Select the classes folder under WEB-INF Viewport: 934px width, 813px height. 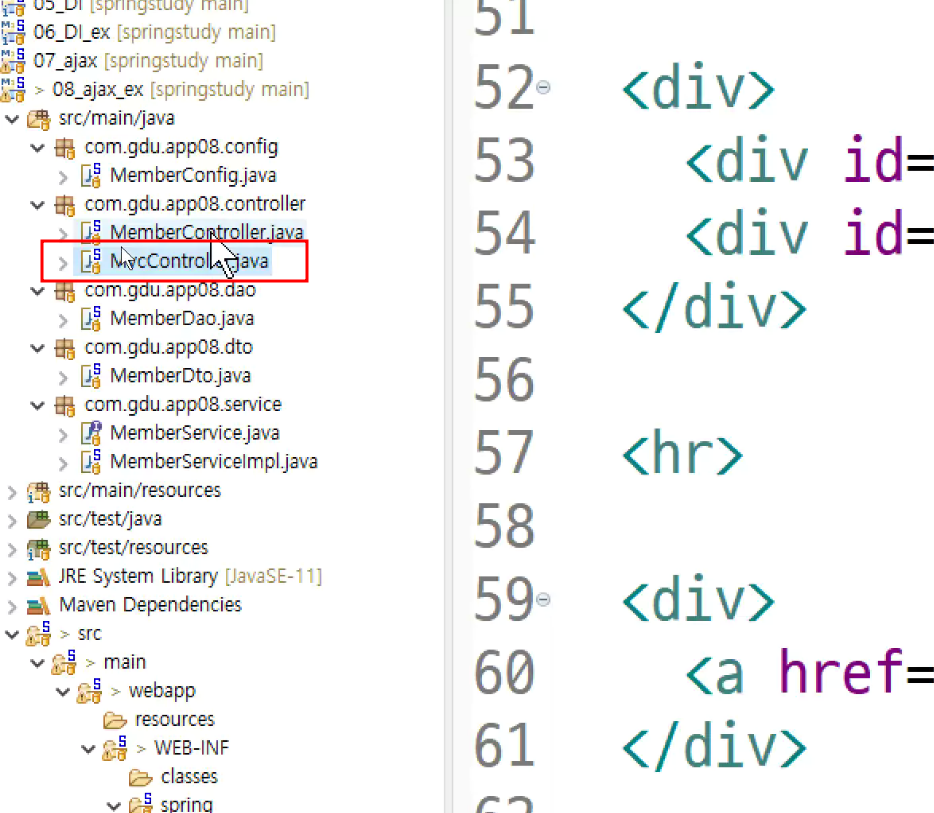click(x=189, y=777)
